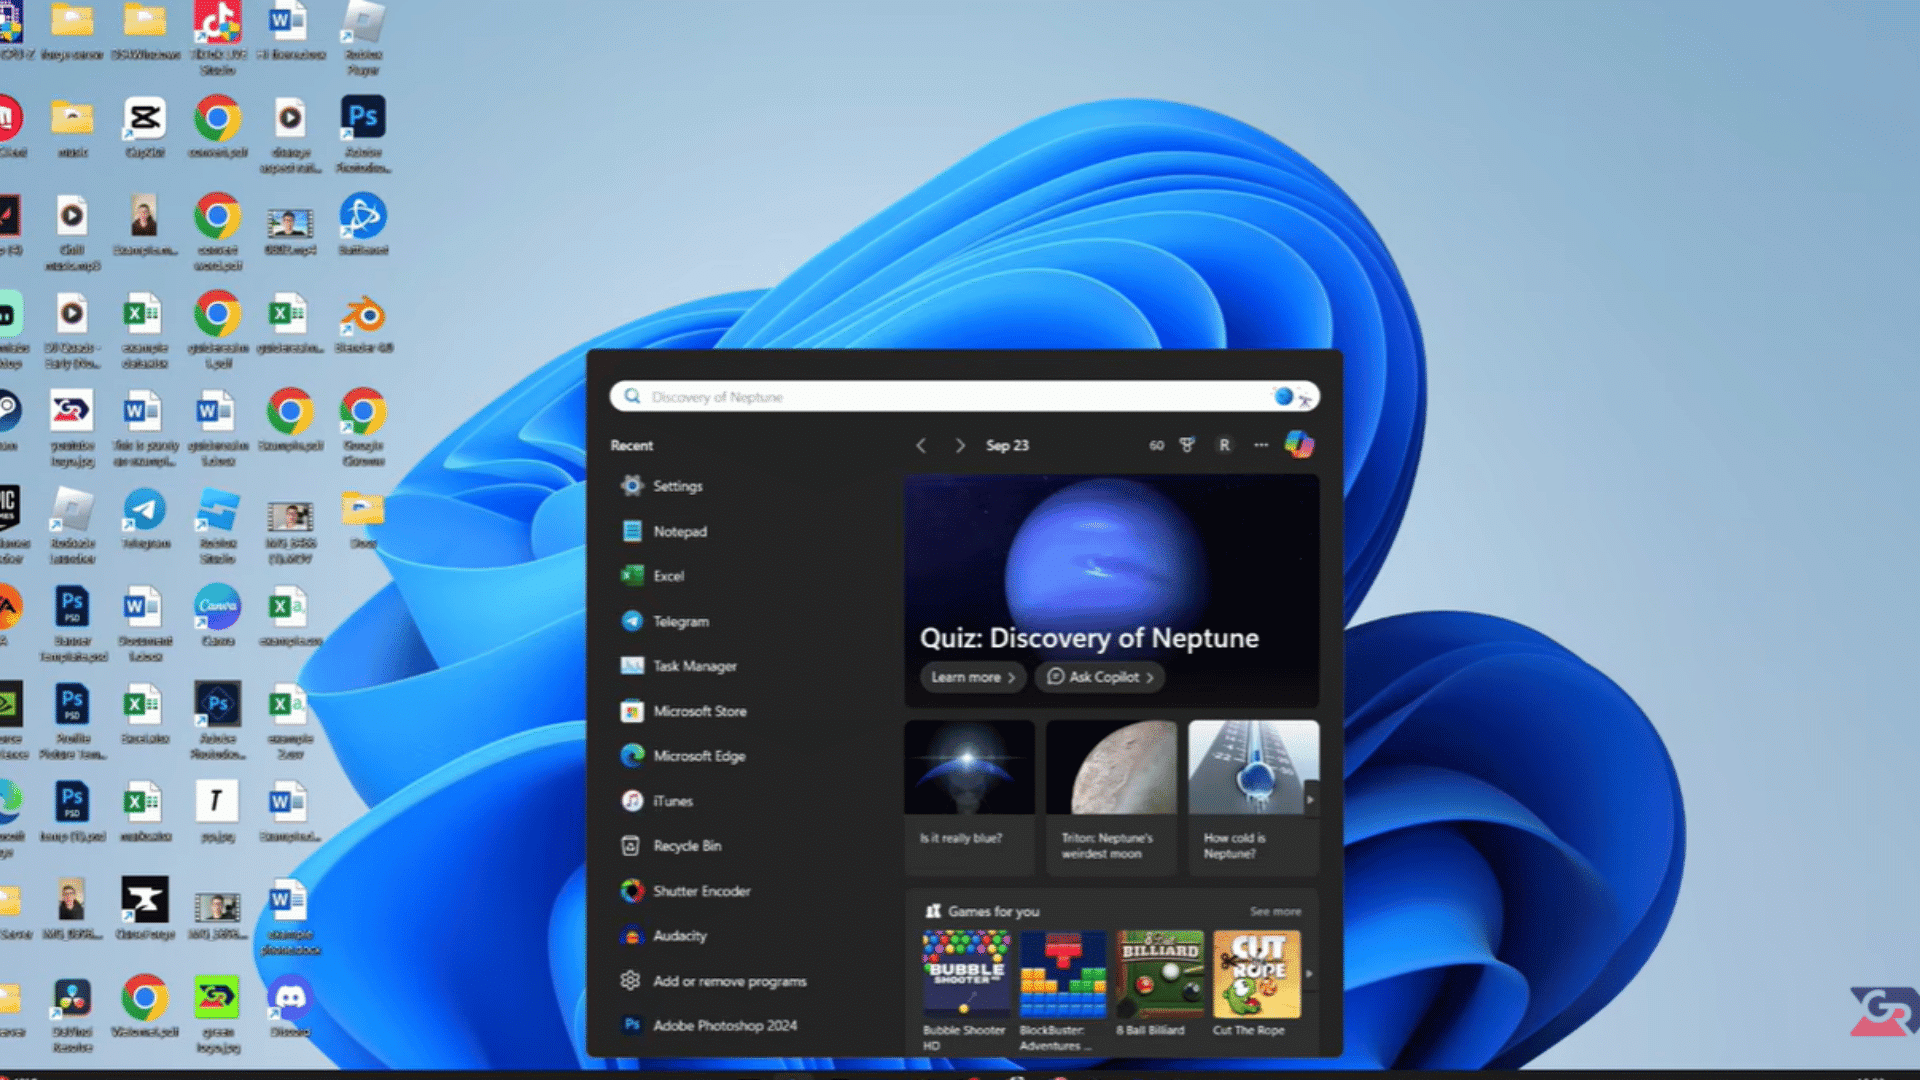
Task: Click the Ask Copilot button
Action: (x=1100, y=677)
